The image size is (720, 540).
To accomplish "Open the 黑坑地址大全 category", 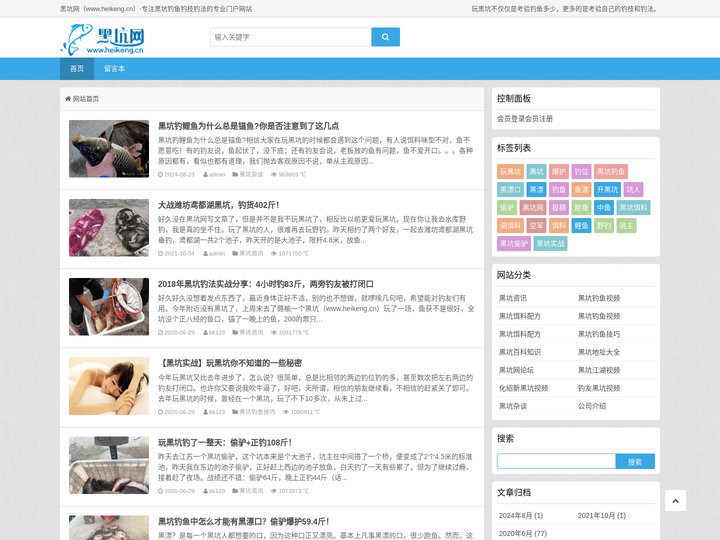I will point(599,352).
